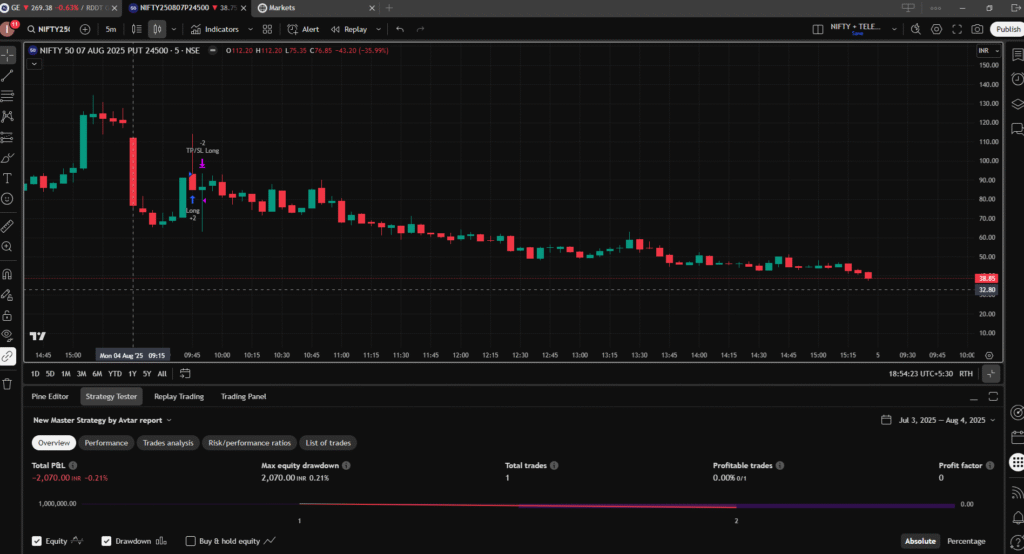This screenshot has height=554, width=1024.
Task: Uncheck the Equity checkbox
Action: (37, 541)
